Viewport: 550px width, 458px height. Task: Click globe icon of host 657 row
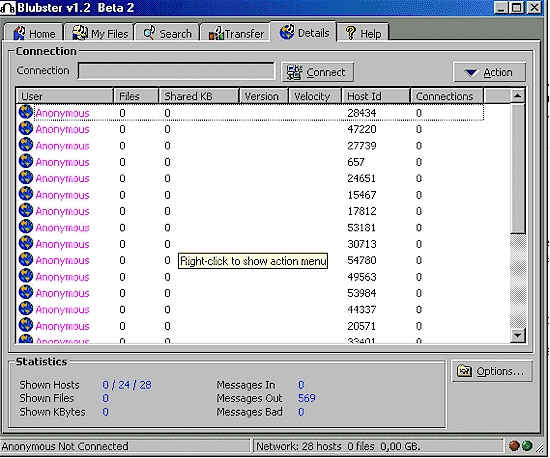(26, 161)
